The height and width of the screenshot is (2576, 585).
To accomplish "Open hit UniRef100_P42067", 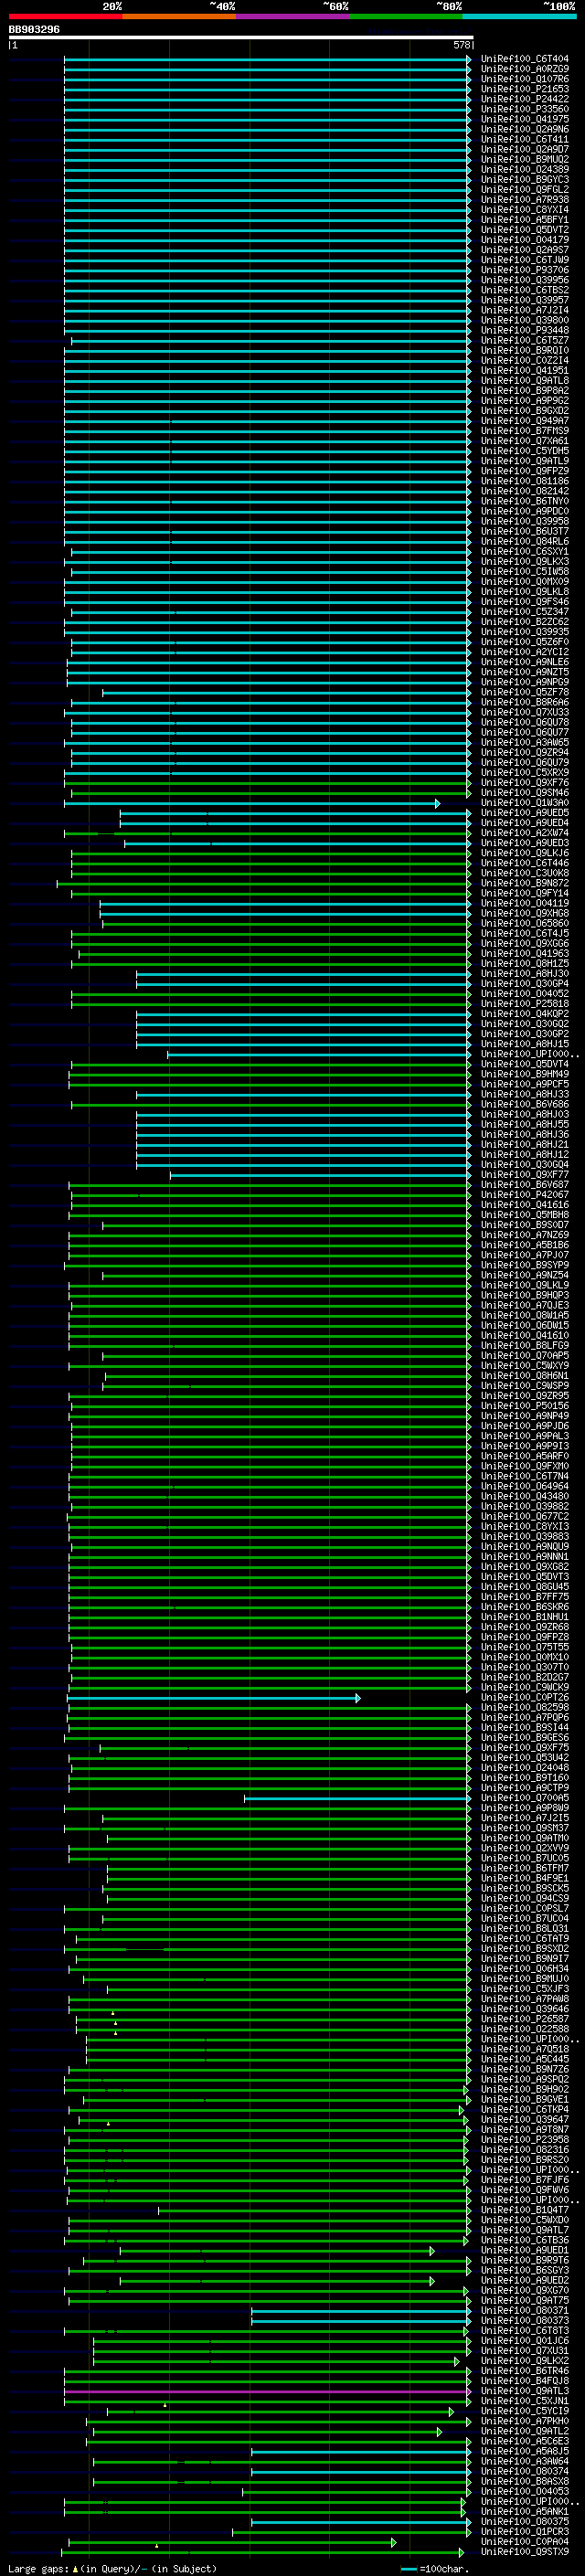I will [524, 1195].
